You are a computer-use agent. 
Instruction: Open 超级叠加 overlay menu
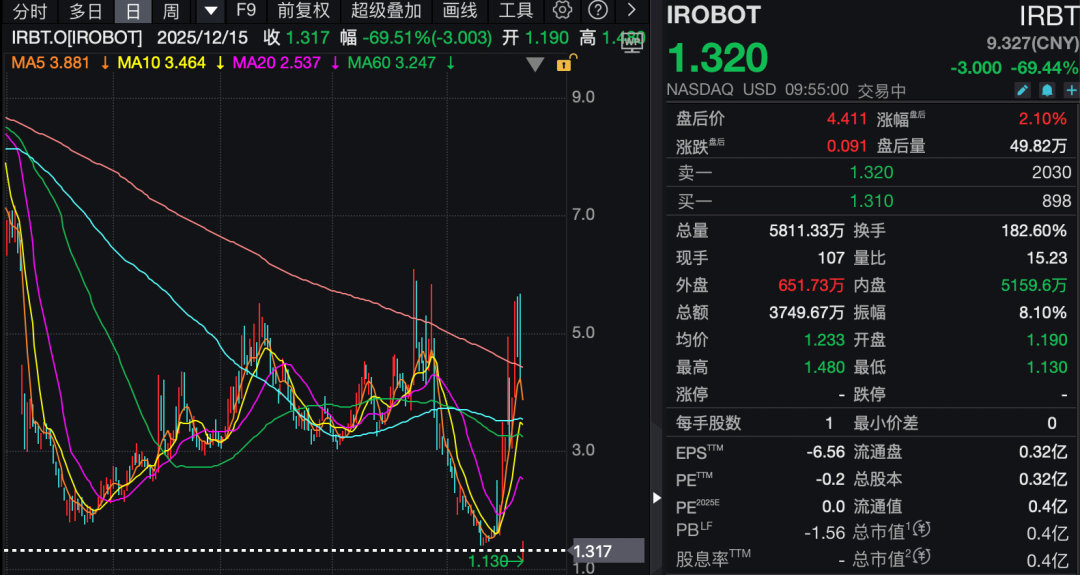click(386, 10)
